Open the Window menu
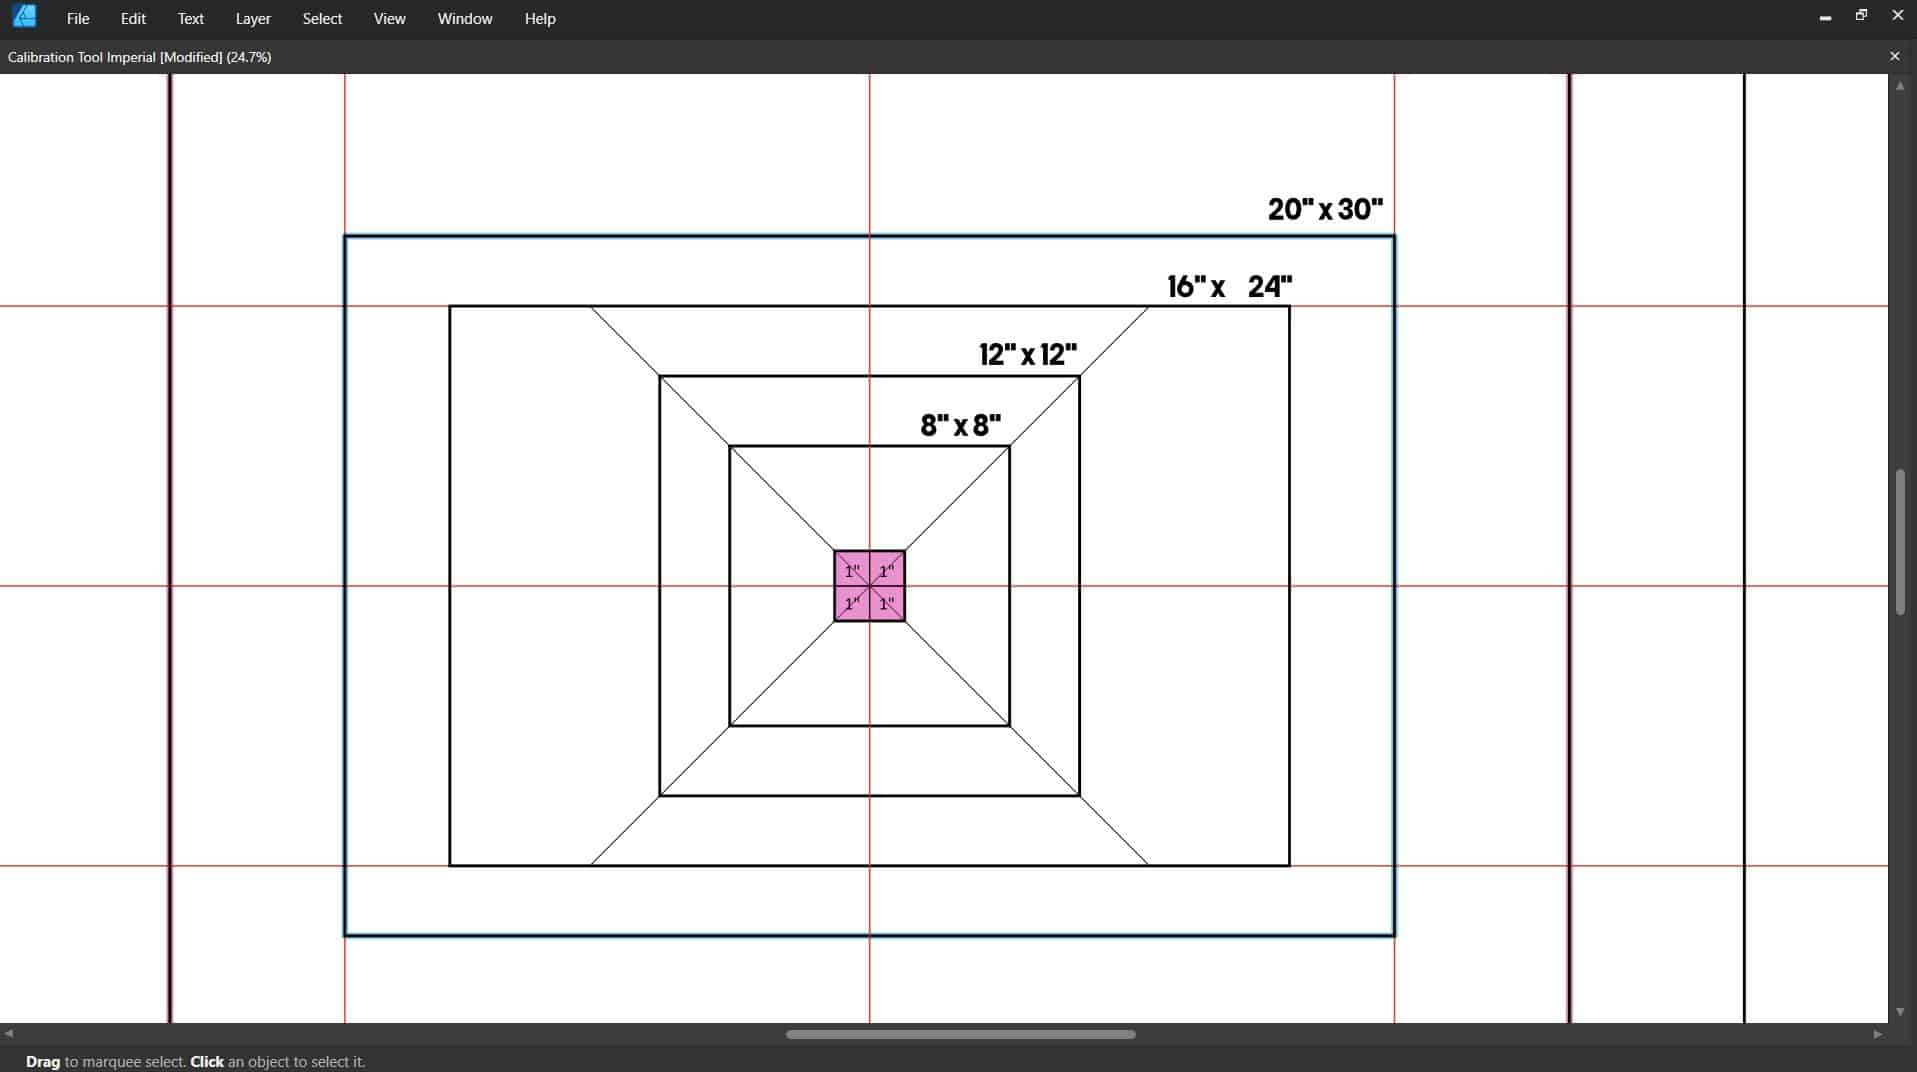 [x=463, y=18]
